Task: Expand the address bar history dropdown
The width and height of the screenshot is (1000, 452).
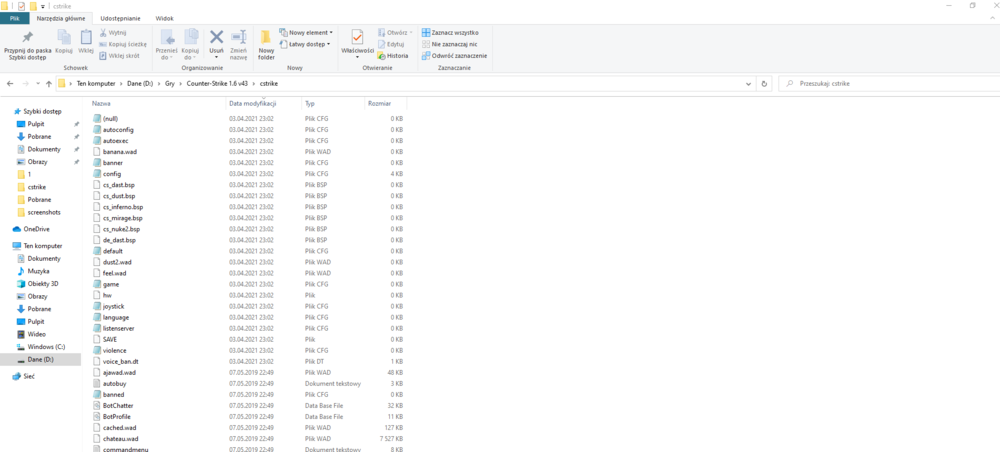Action: coord(748,84)
